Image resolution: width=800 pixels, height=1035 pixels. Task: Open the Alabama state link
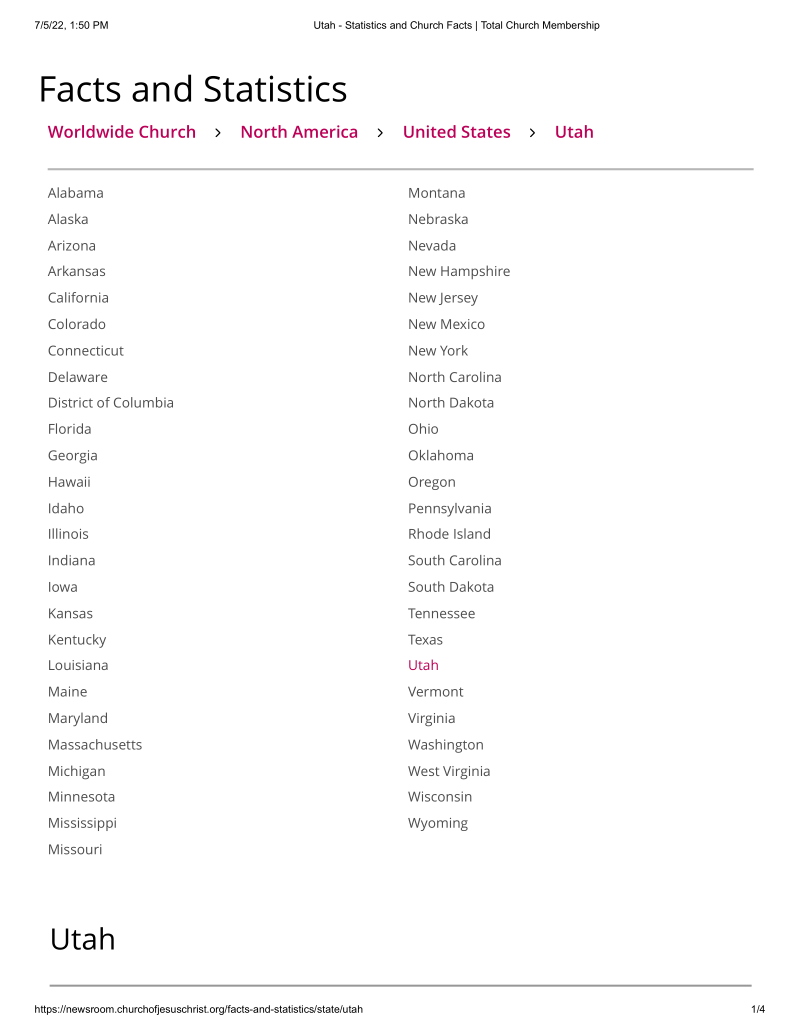click(76, 193)
